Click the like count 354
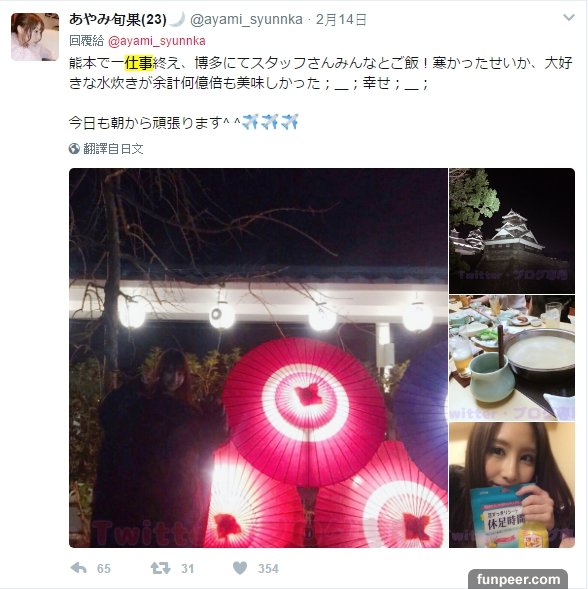Screen dimensions: 588x589 pyautogui.click(x=268, y=568)
